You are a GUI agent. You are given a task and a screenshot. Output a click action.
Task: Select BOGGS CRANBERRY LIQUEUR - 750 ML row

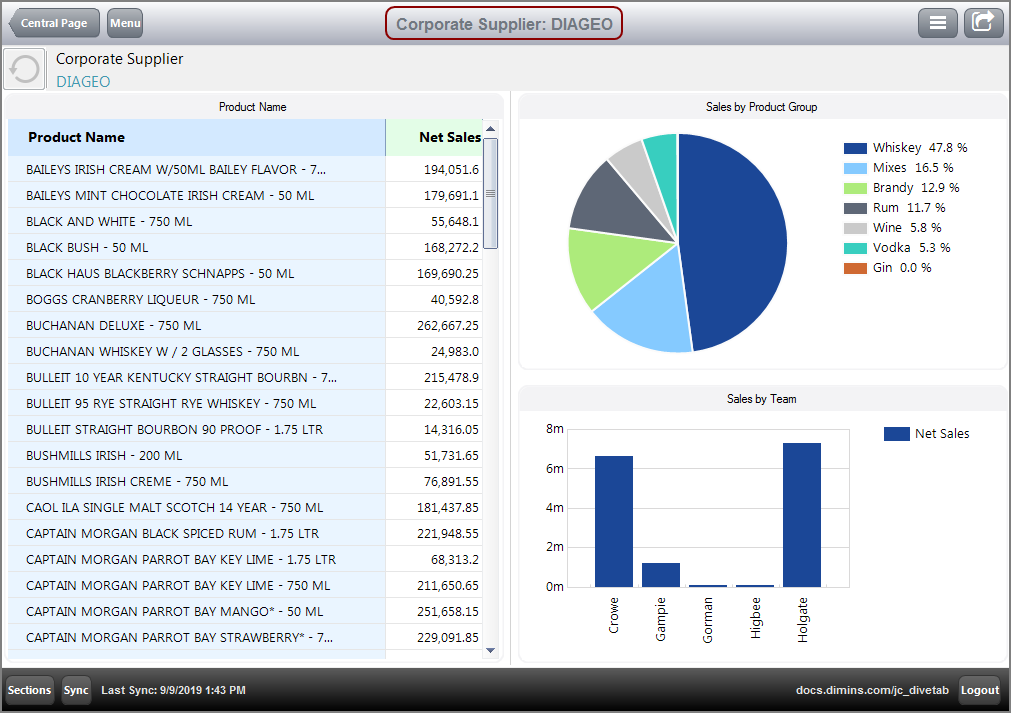tap(245, 299)
